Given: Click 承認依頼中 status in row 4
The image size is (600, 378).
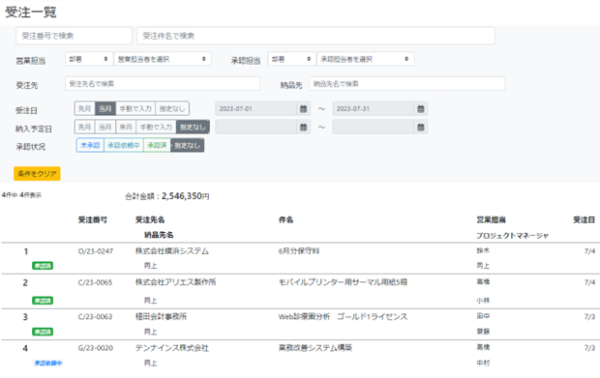Looking at the screenshot, I should [x=48, y=363].
